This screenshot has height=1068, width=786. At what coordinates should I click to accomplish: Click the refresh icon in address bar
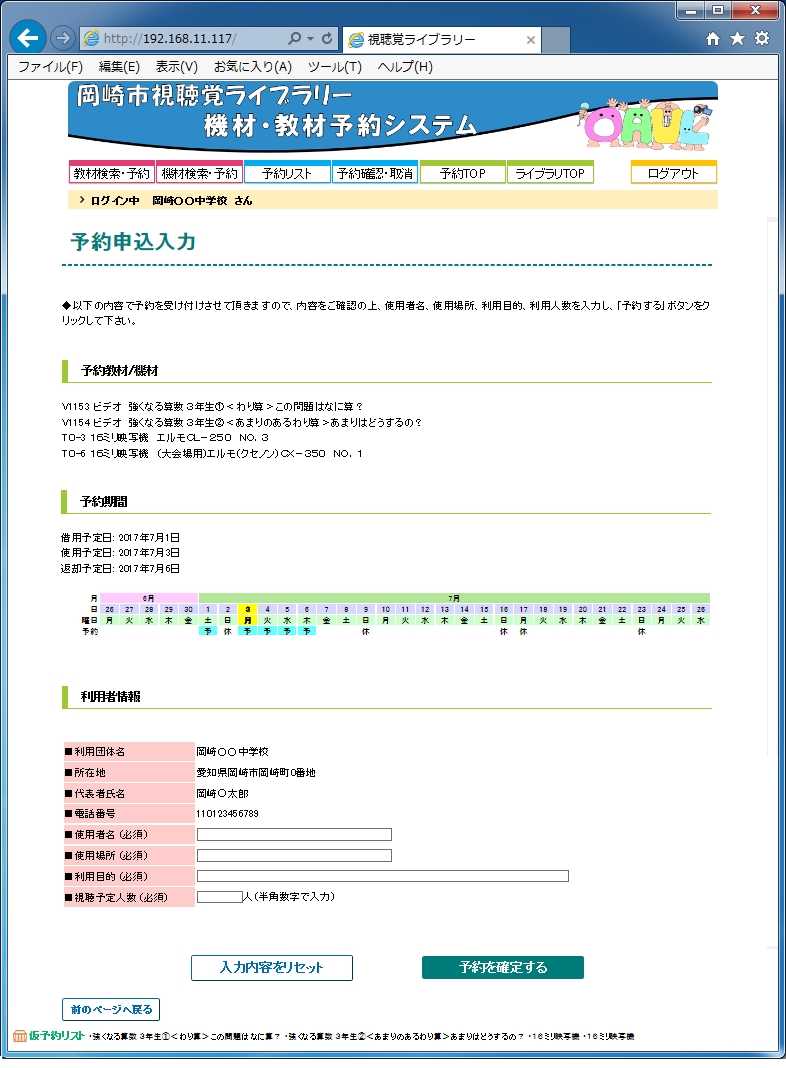click(327, 39)
